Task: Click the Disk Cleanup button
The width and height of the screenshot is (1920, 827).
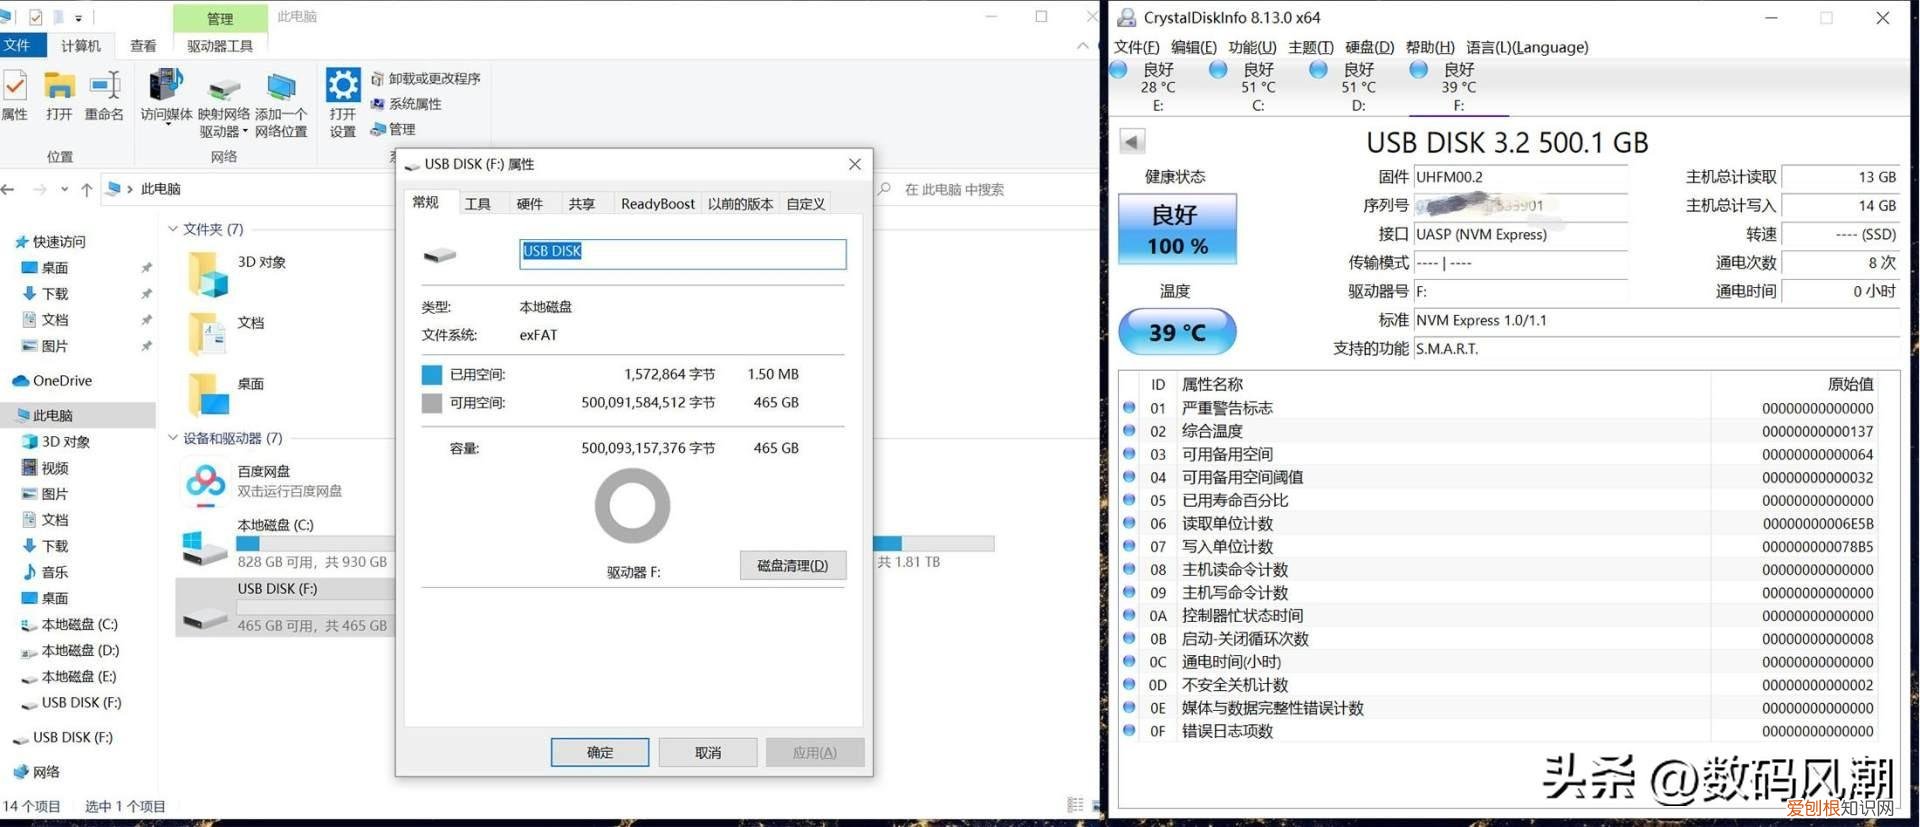Action: (x=793, y=565)
